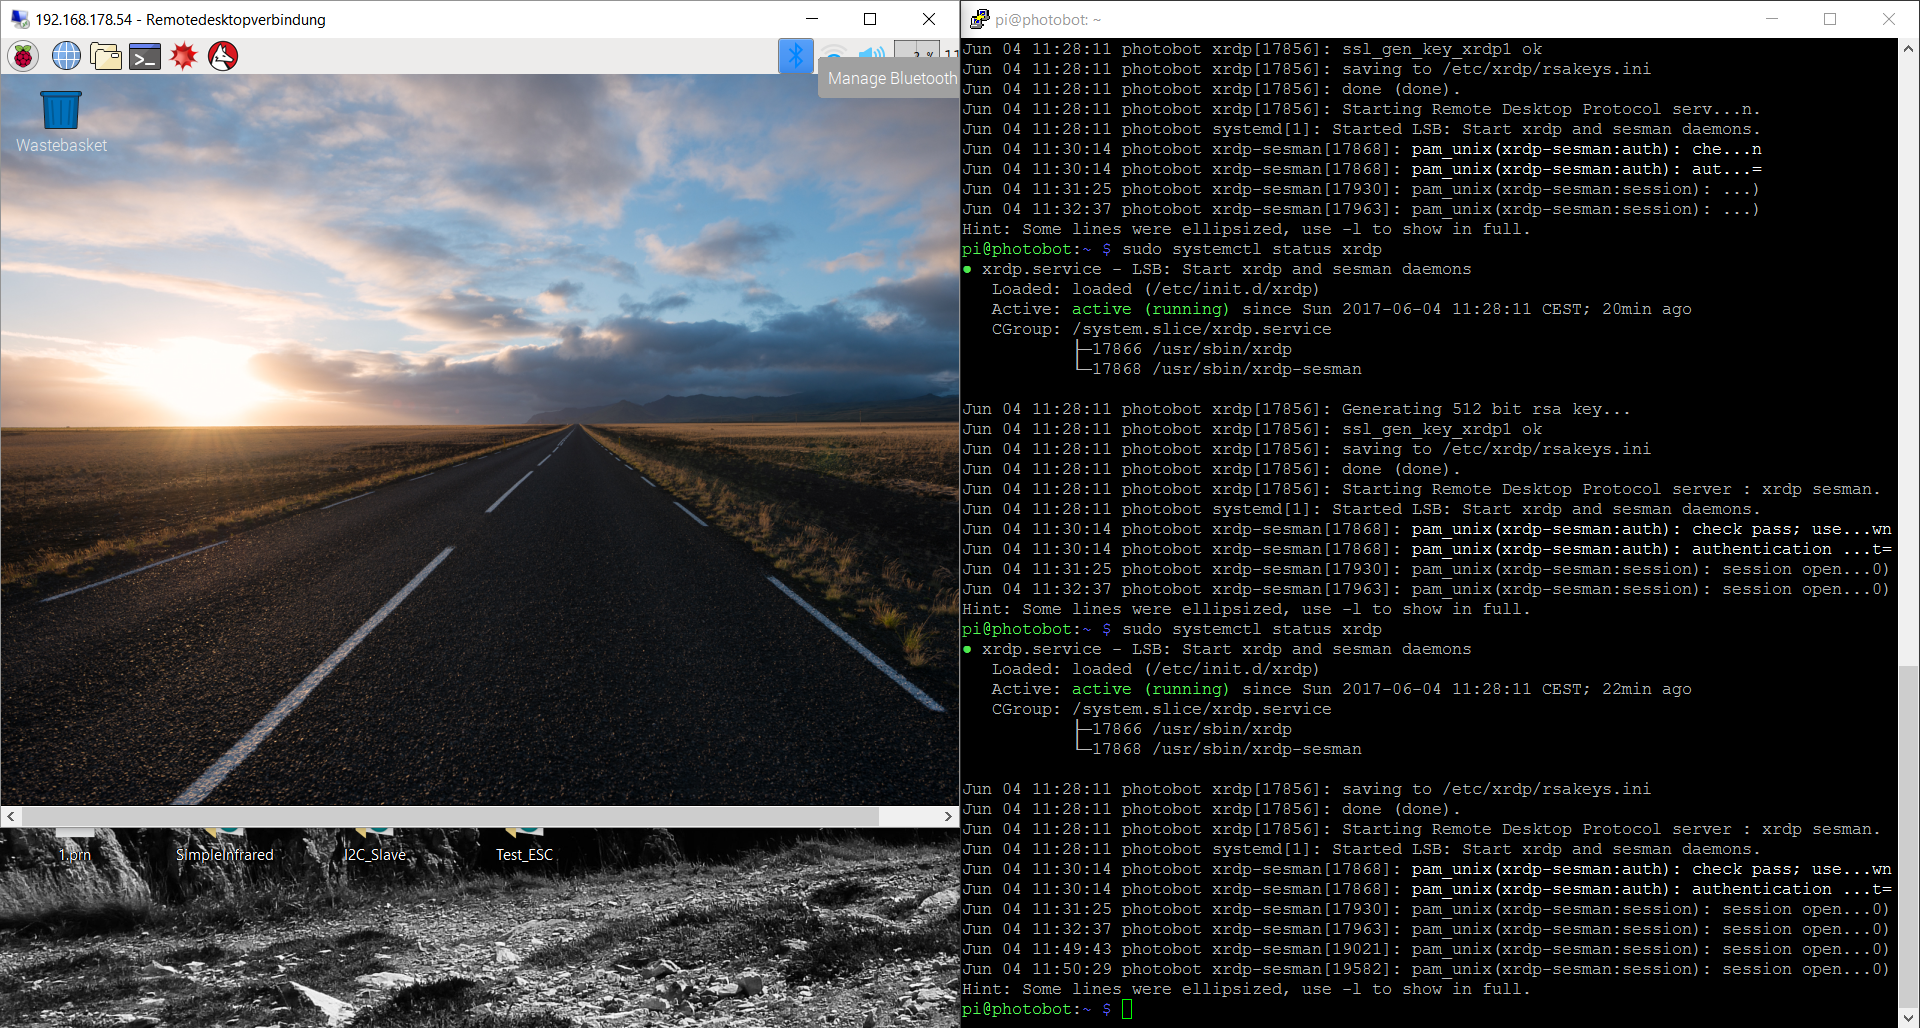This screenshot has height=1028, width=1920.
Task: Minimize the Remote Desktop window
Action: 812,19
